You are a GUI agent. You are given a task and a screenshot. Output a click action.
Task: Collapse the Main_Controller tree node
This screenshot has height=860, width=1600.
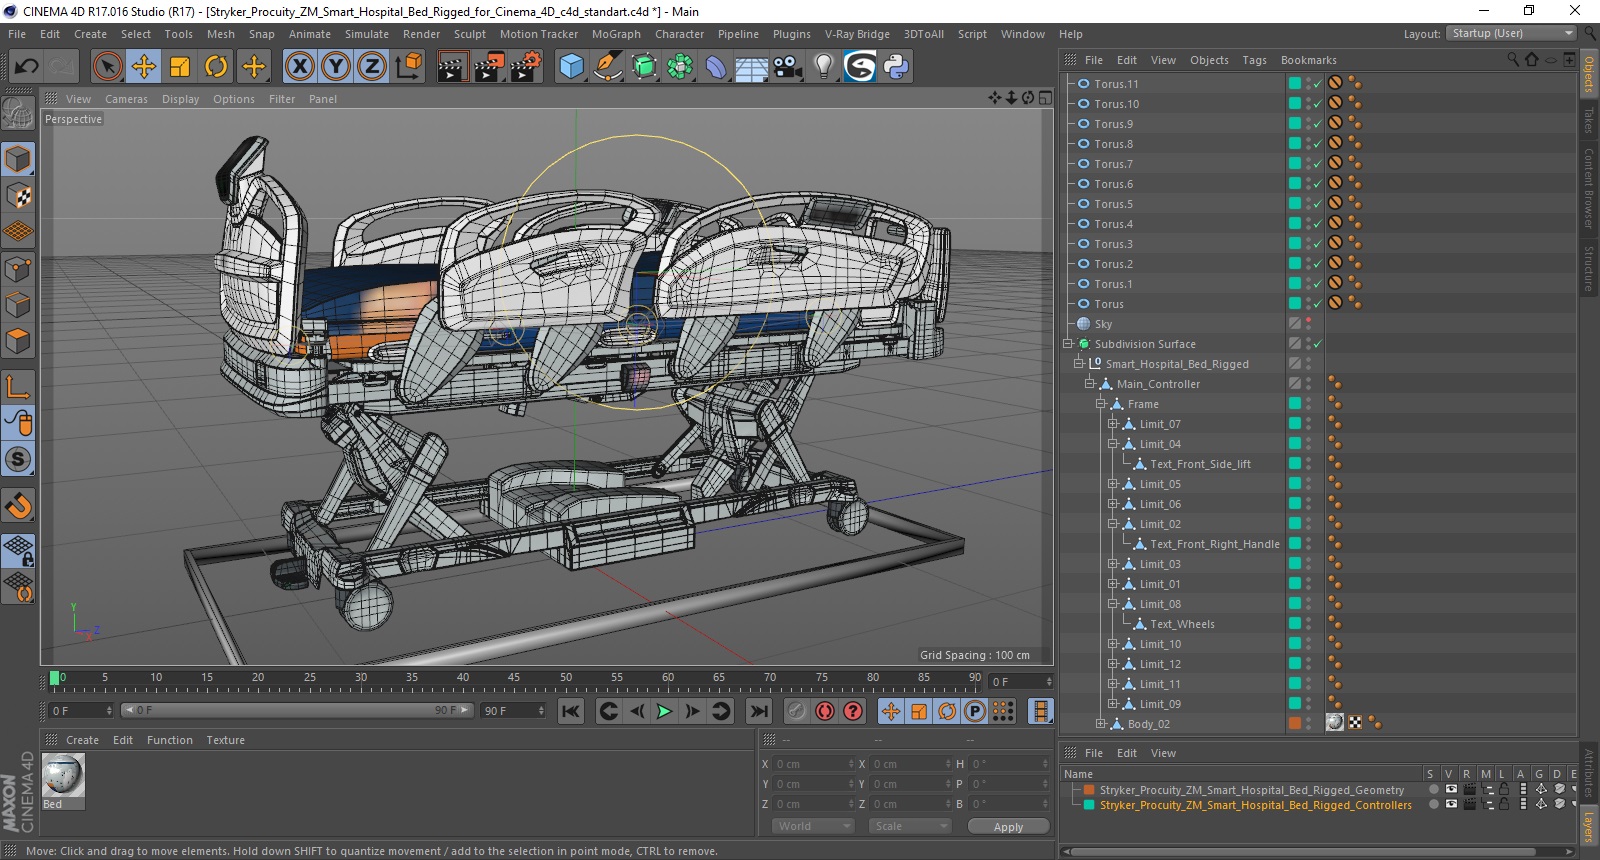coord(1090,384)
